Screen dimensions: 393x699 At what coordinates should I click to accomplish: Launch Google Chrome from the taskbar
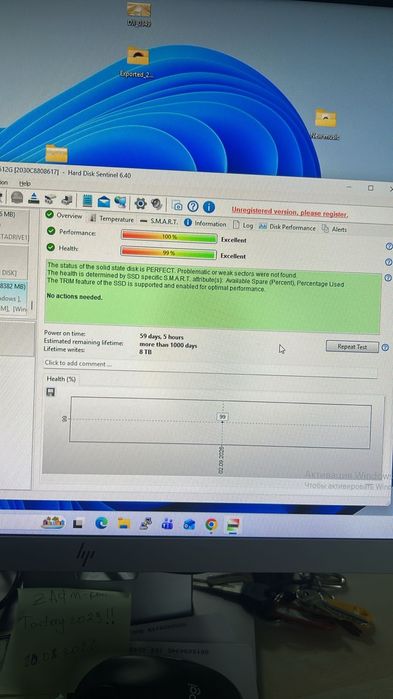tap(211, 525)
